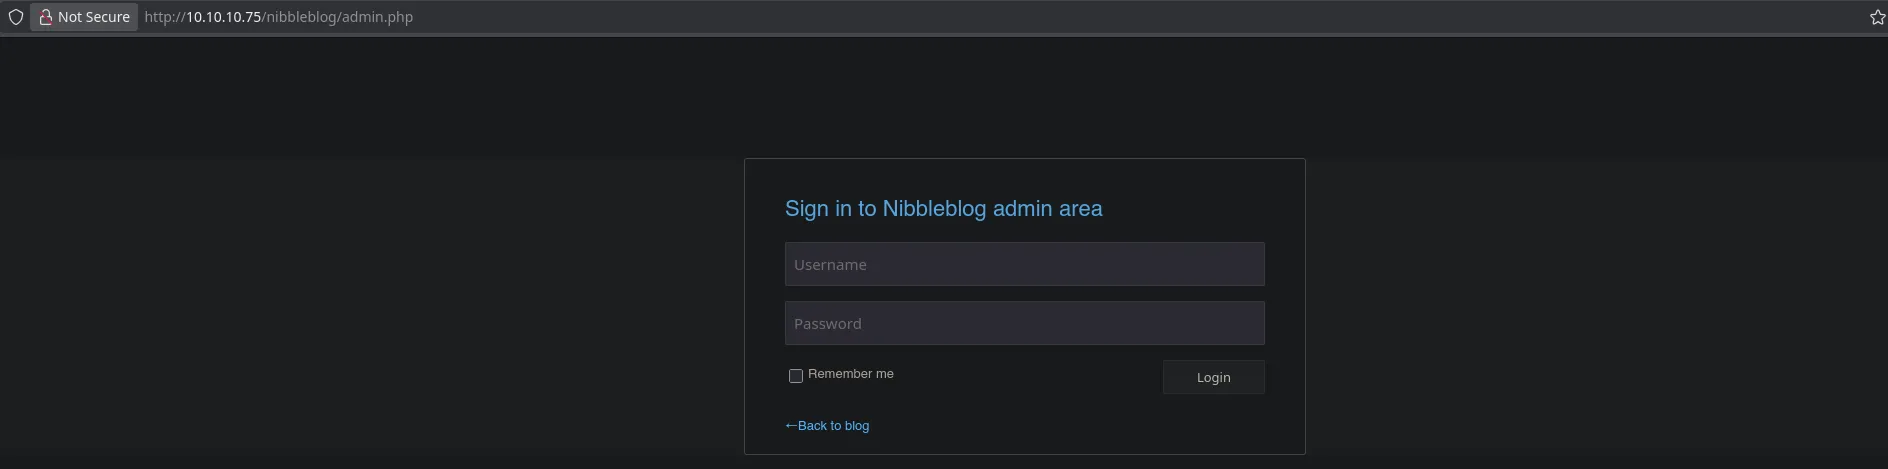Click the Remember me label text
This screenshot has width=1888, height=469.
click(850, 374)
